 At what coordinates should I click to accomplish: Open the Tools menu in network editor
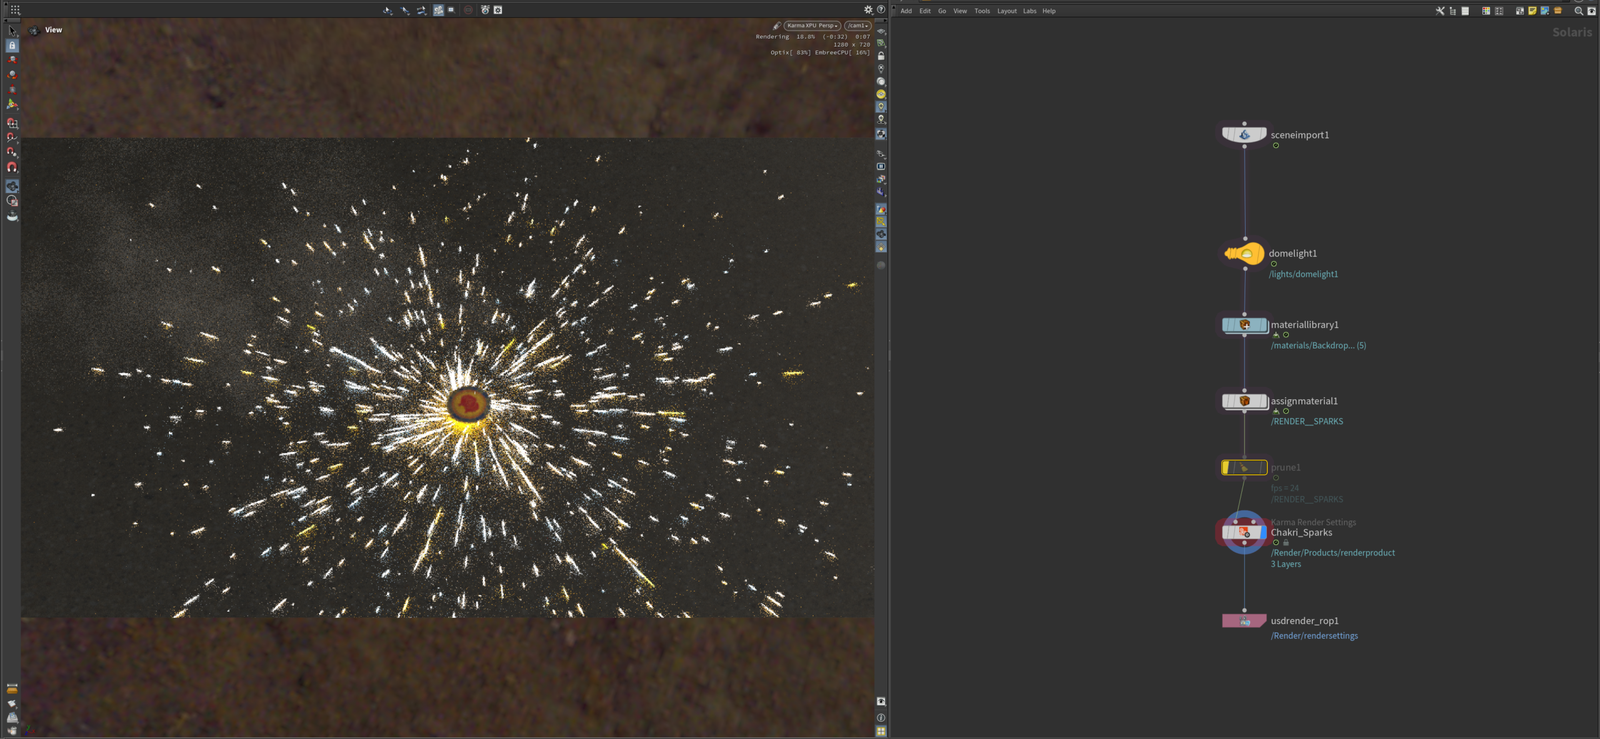pyautogui.click(x=982, y=11)
